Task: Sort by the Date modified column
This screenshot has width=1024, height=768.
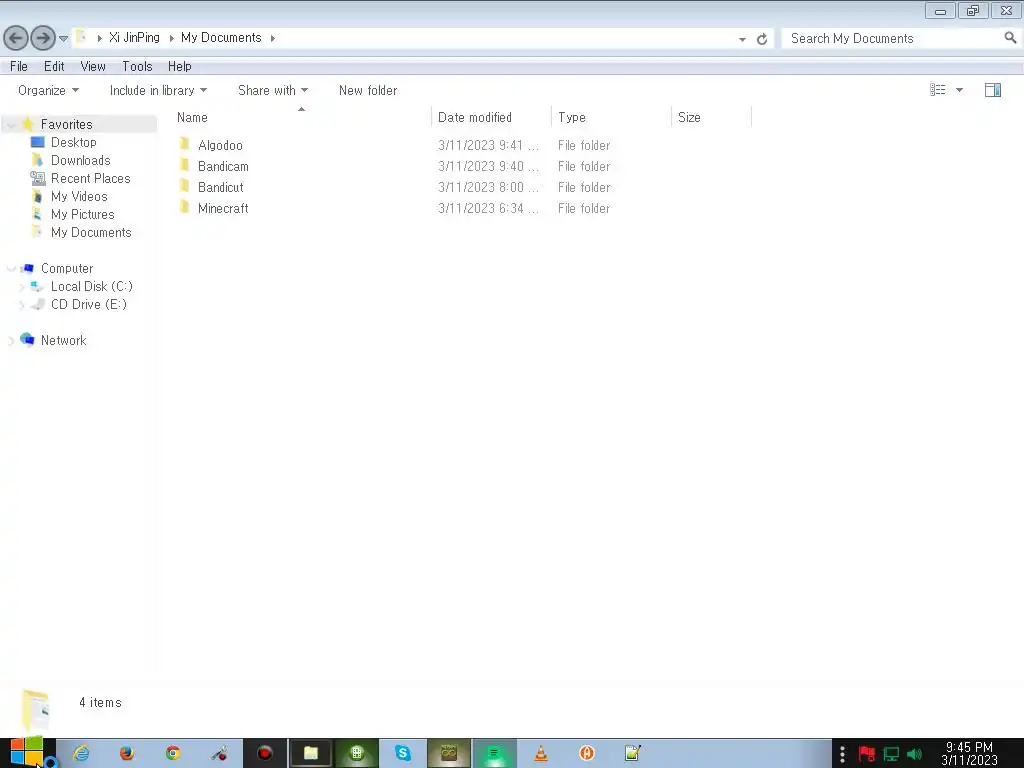Action: click(x=491, y=118)
